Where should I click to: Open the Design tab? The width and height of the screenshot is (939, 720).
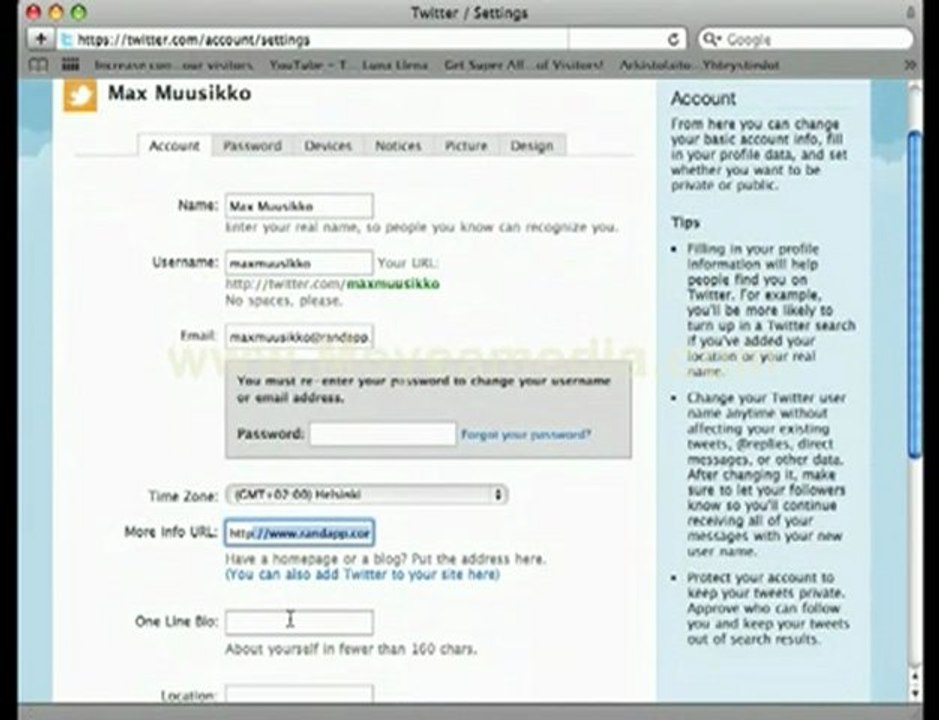click(x=532, y=146)
